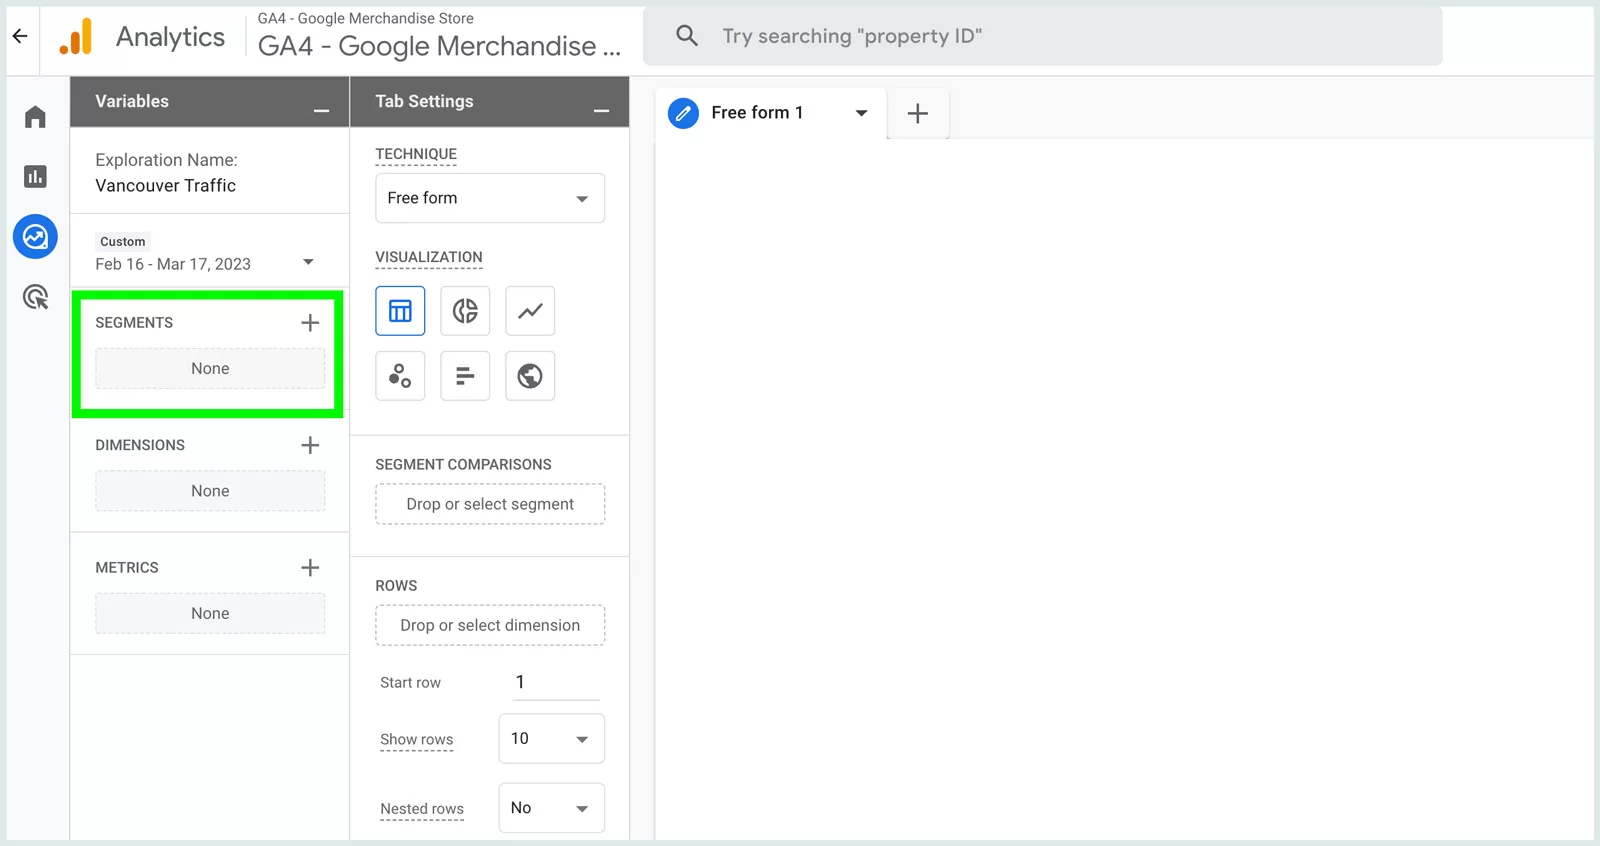Click the search magnifier icon
The height and width of the screenshot is (846, 1600).
687,36
